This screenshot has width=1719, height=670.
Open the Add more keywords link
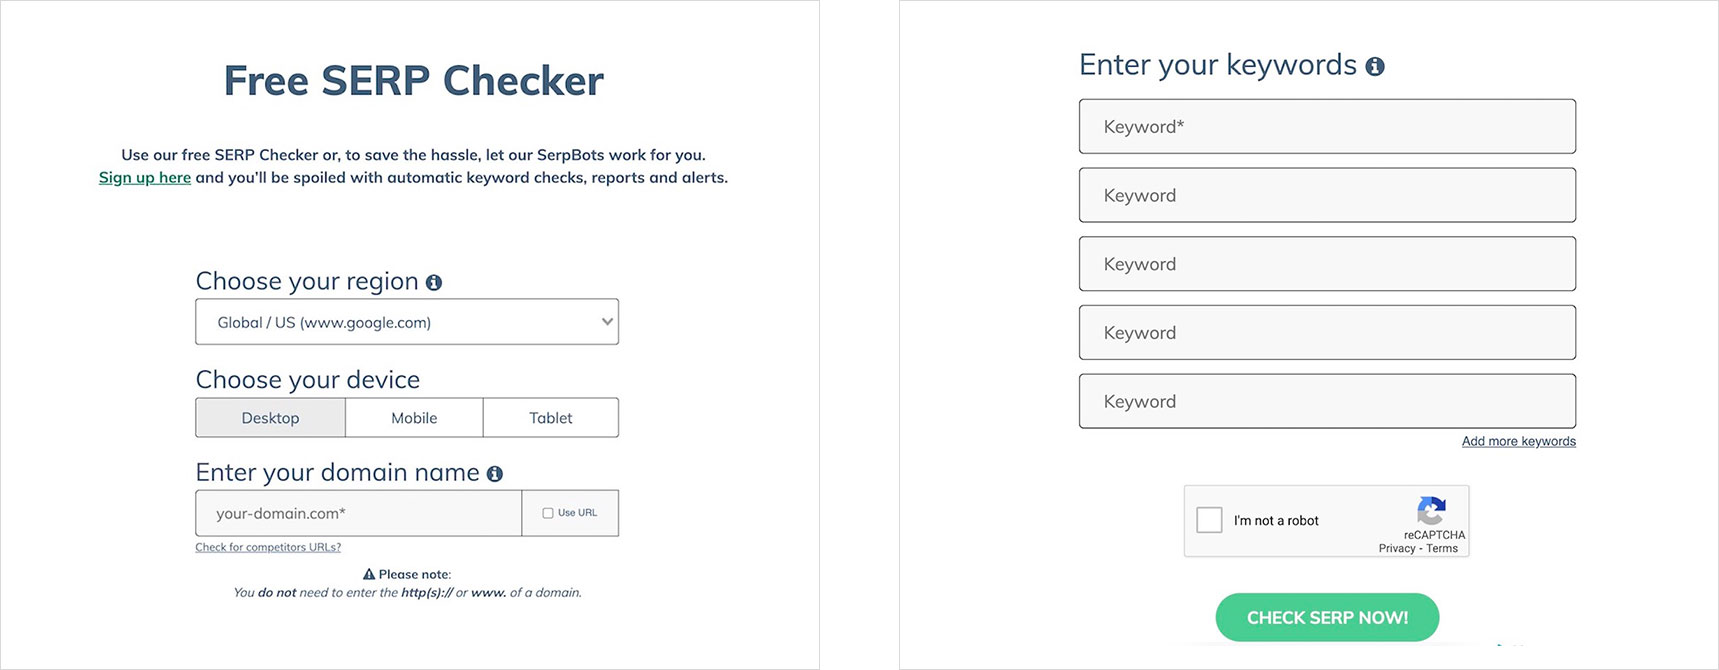(x=1519, y=441)
